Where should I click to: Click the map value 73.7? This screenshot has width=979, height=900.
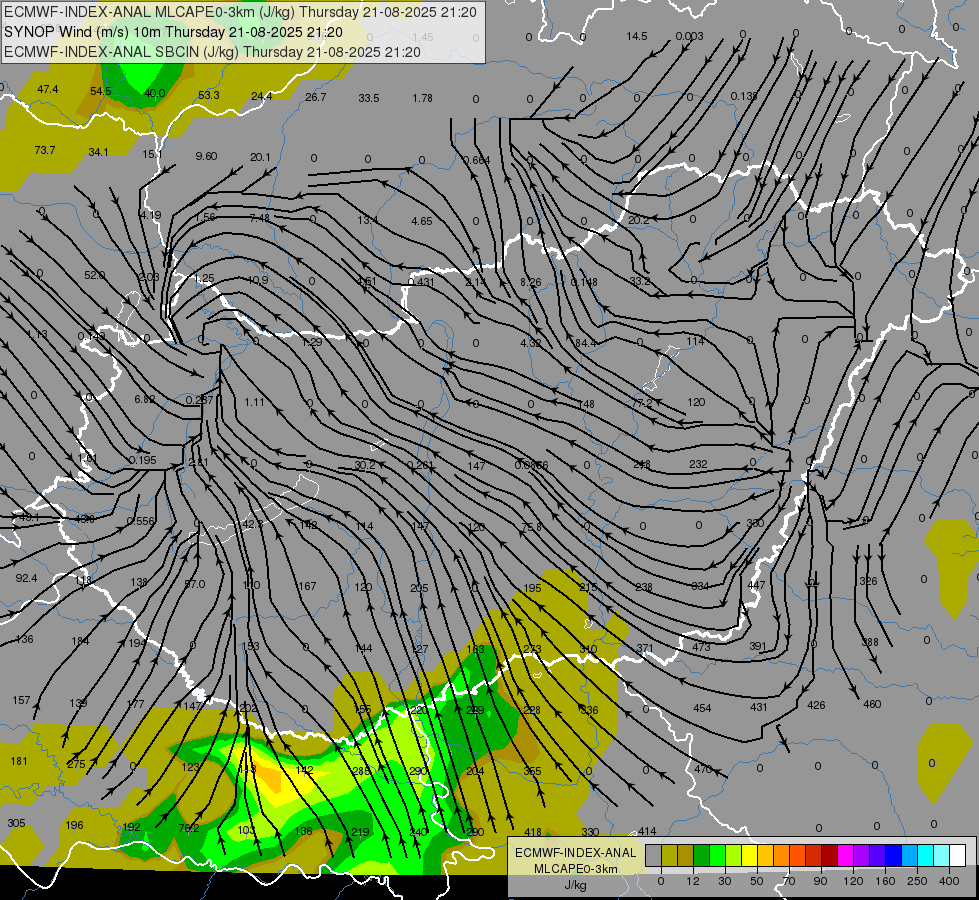click(45, 150)
